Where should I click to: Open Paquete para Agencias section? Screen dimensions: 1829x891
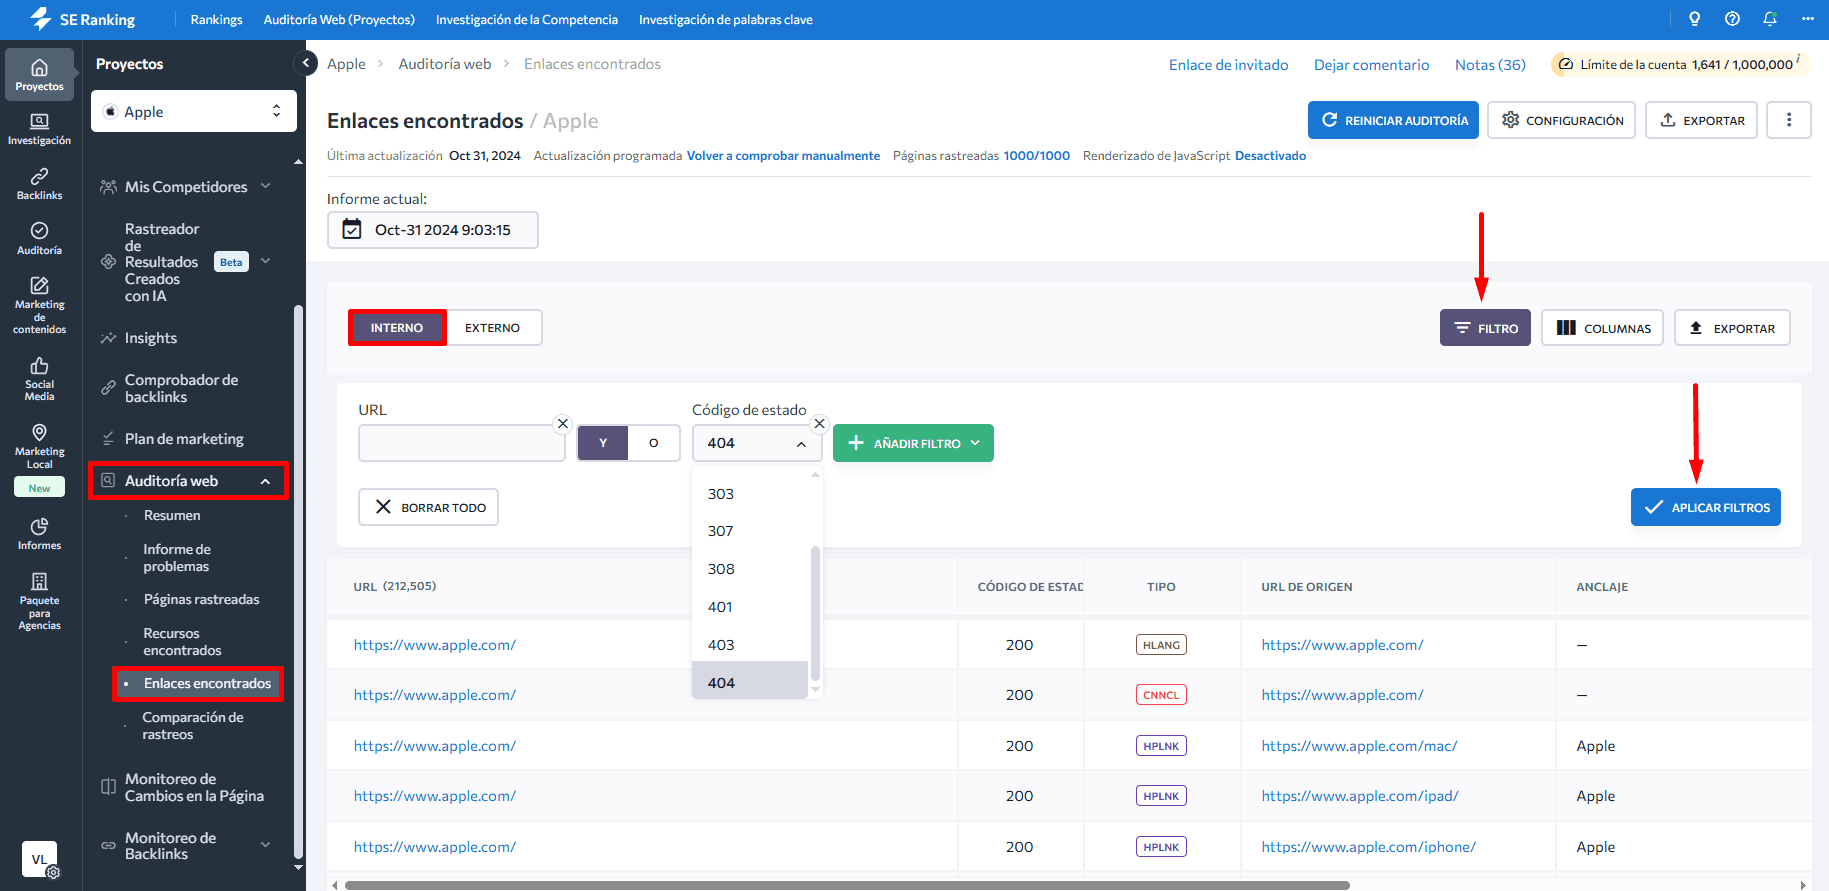(39, 601)
